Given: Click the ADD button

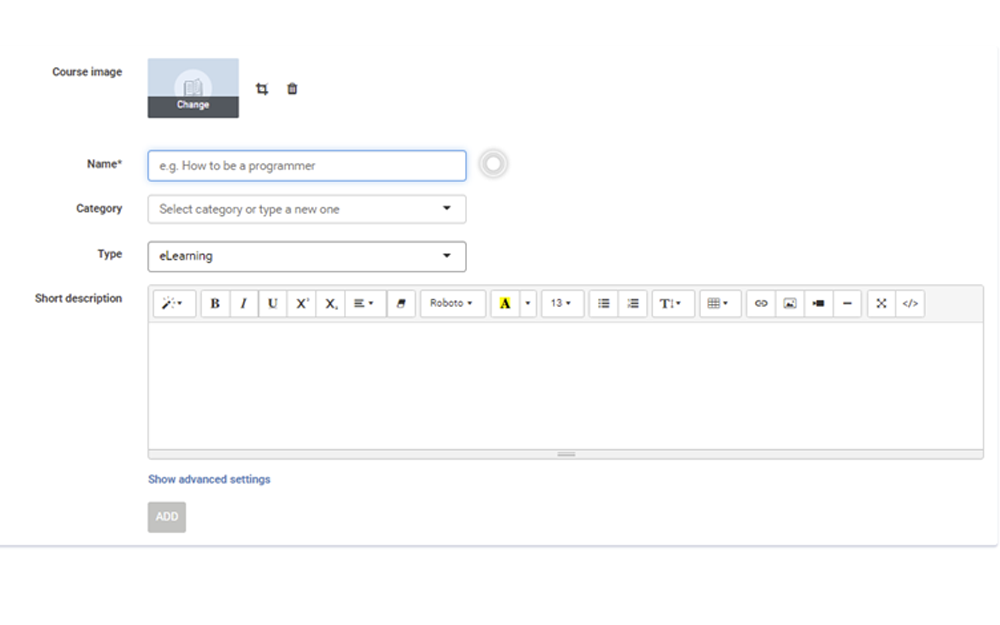Looking at the screenshot, I should [x=167, y=517].
